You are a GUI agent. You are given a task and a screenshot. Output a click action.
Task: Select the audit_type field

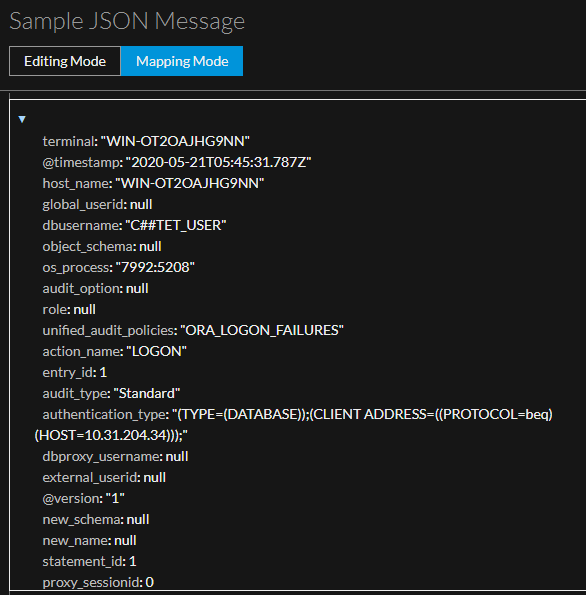click(76, 394)
